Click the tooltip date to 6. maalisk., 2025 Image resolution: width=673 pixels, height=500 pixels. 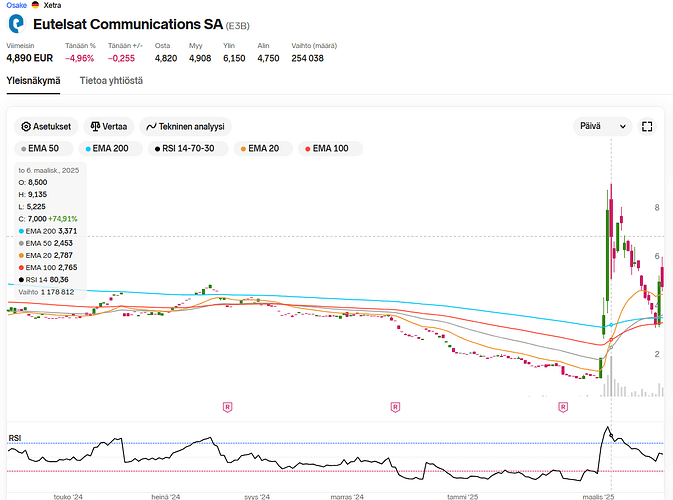click(x=49, y=170)
